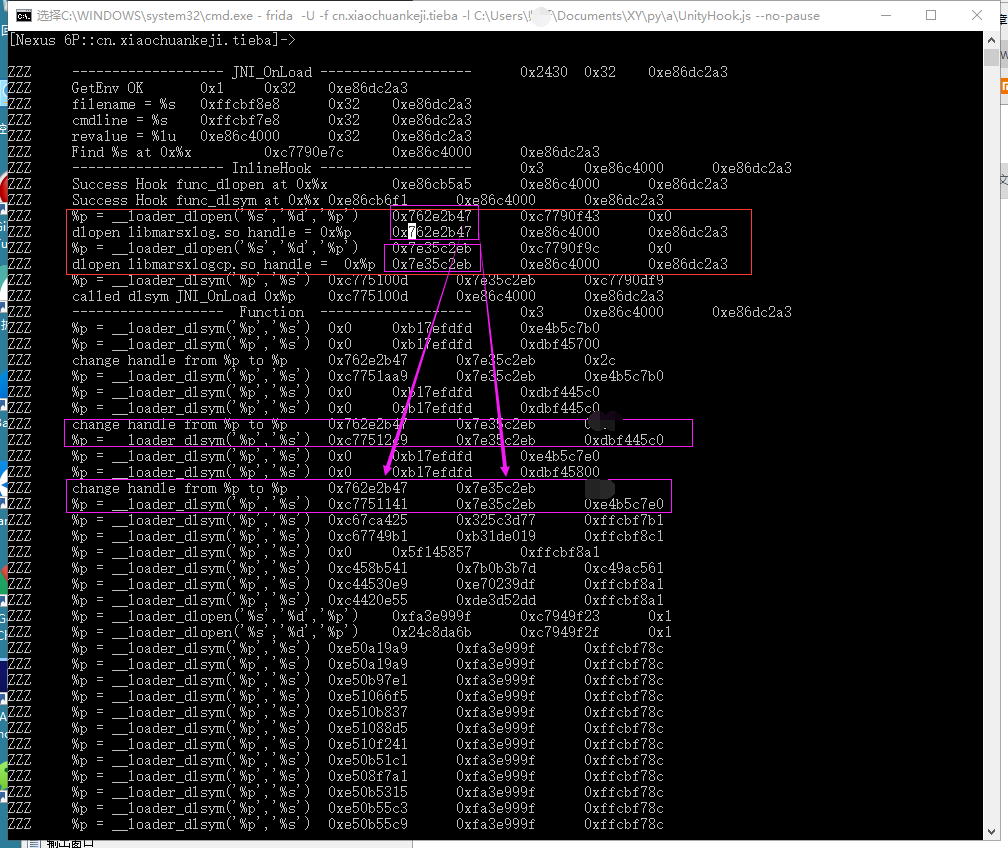
Task: Click the value 0xffcbf7b1
Action: [x=624, y=521]
